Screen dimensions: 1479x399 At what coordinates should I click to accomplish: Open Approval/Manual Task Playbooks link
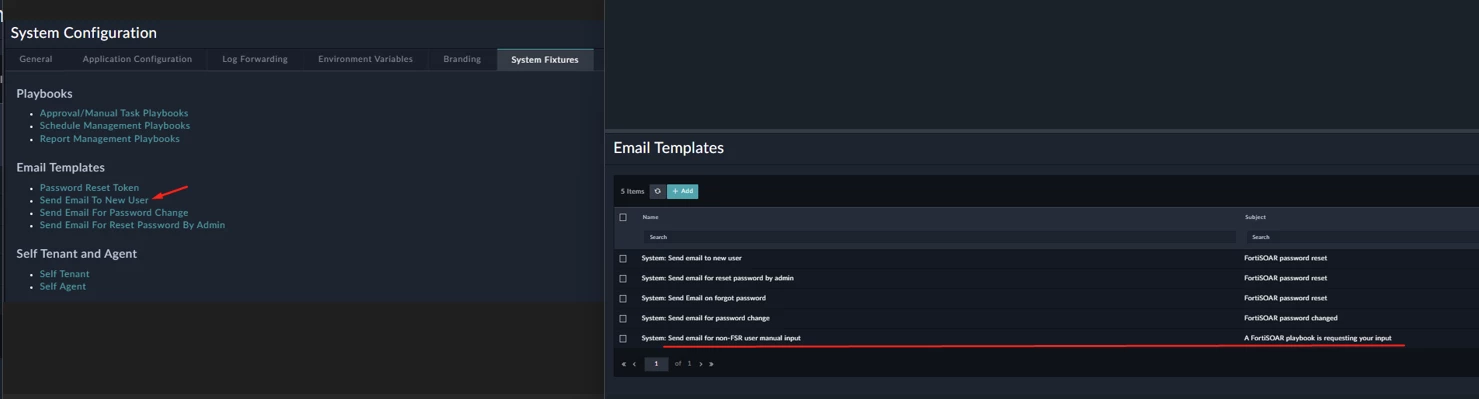(x=114, y=113)
